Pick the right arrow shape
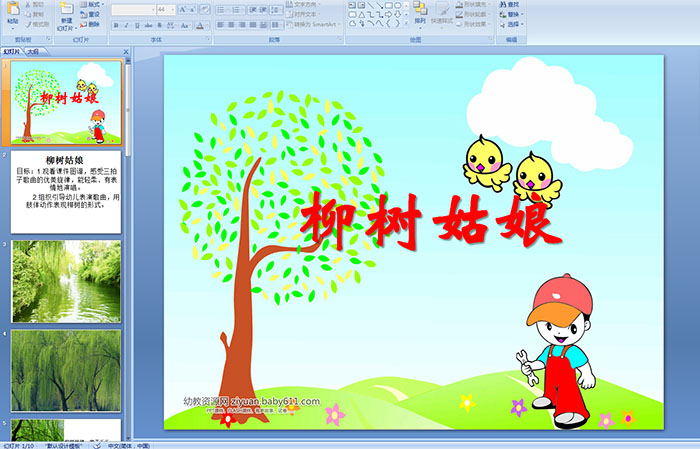 pyautogui.click(x=388, y=15)
